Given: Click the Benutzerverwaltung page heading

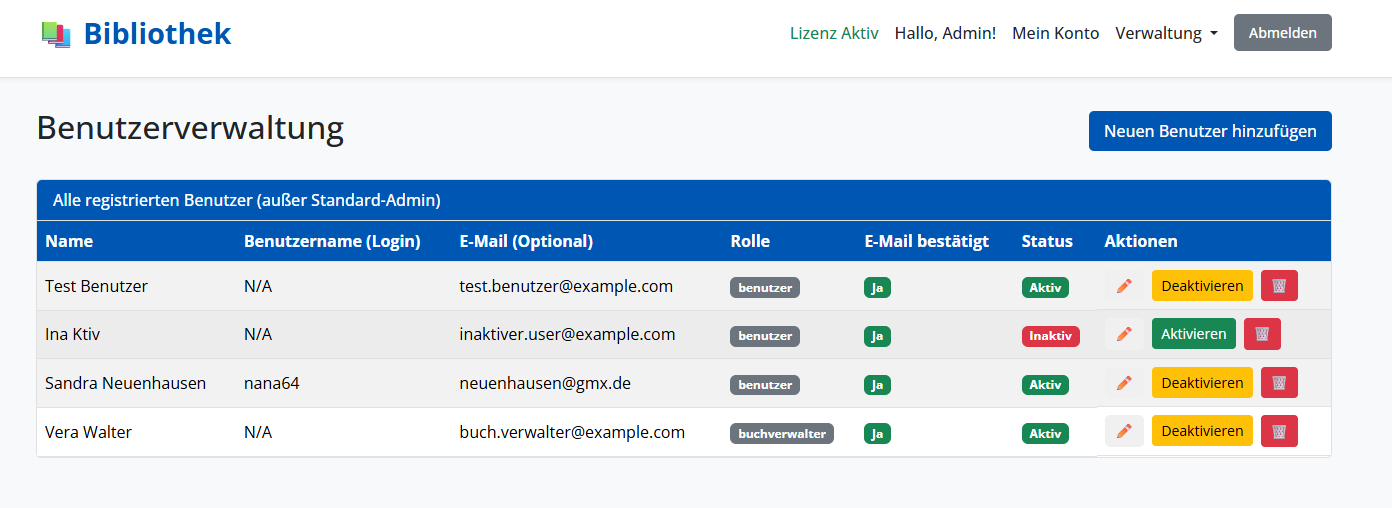Looking at the screenshot, I should click(x=190, y=129).
